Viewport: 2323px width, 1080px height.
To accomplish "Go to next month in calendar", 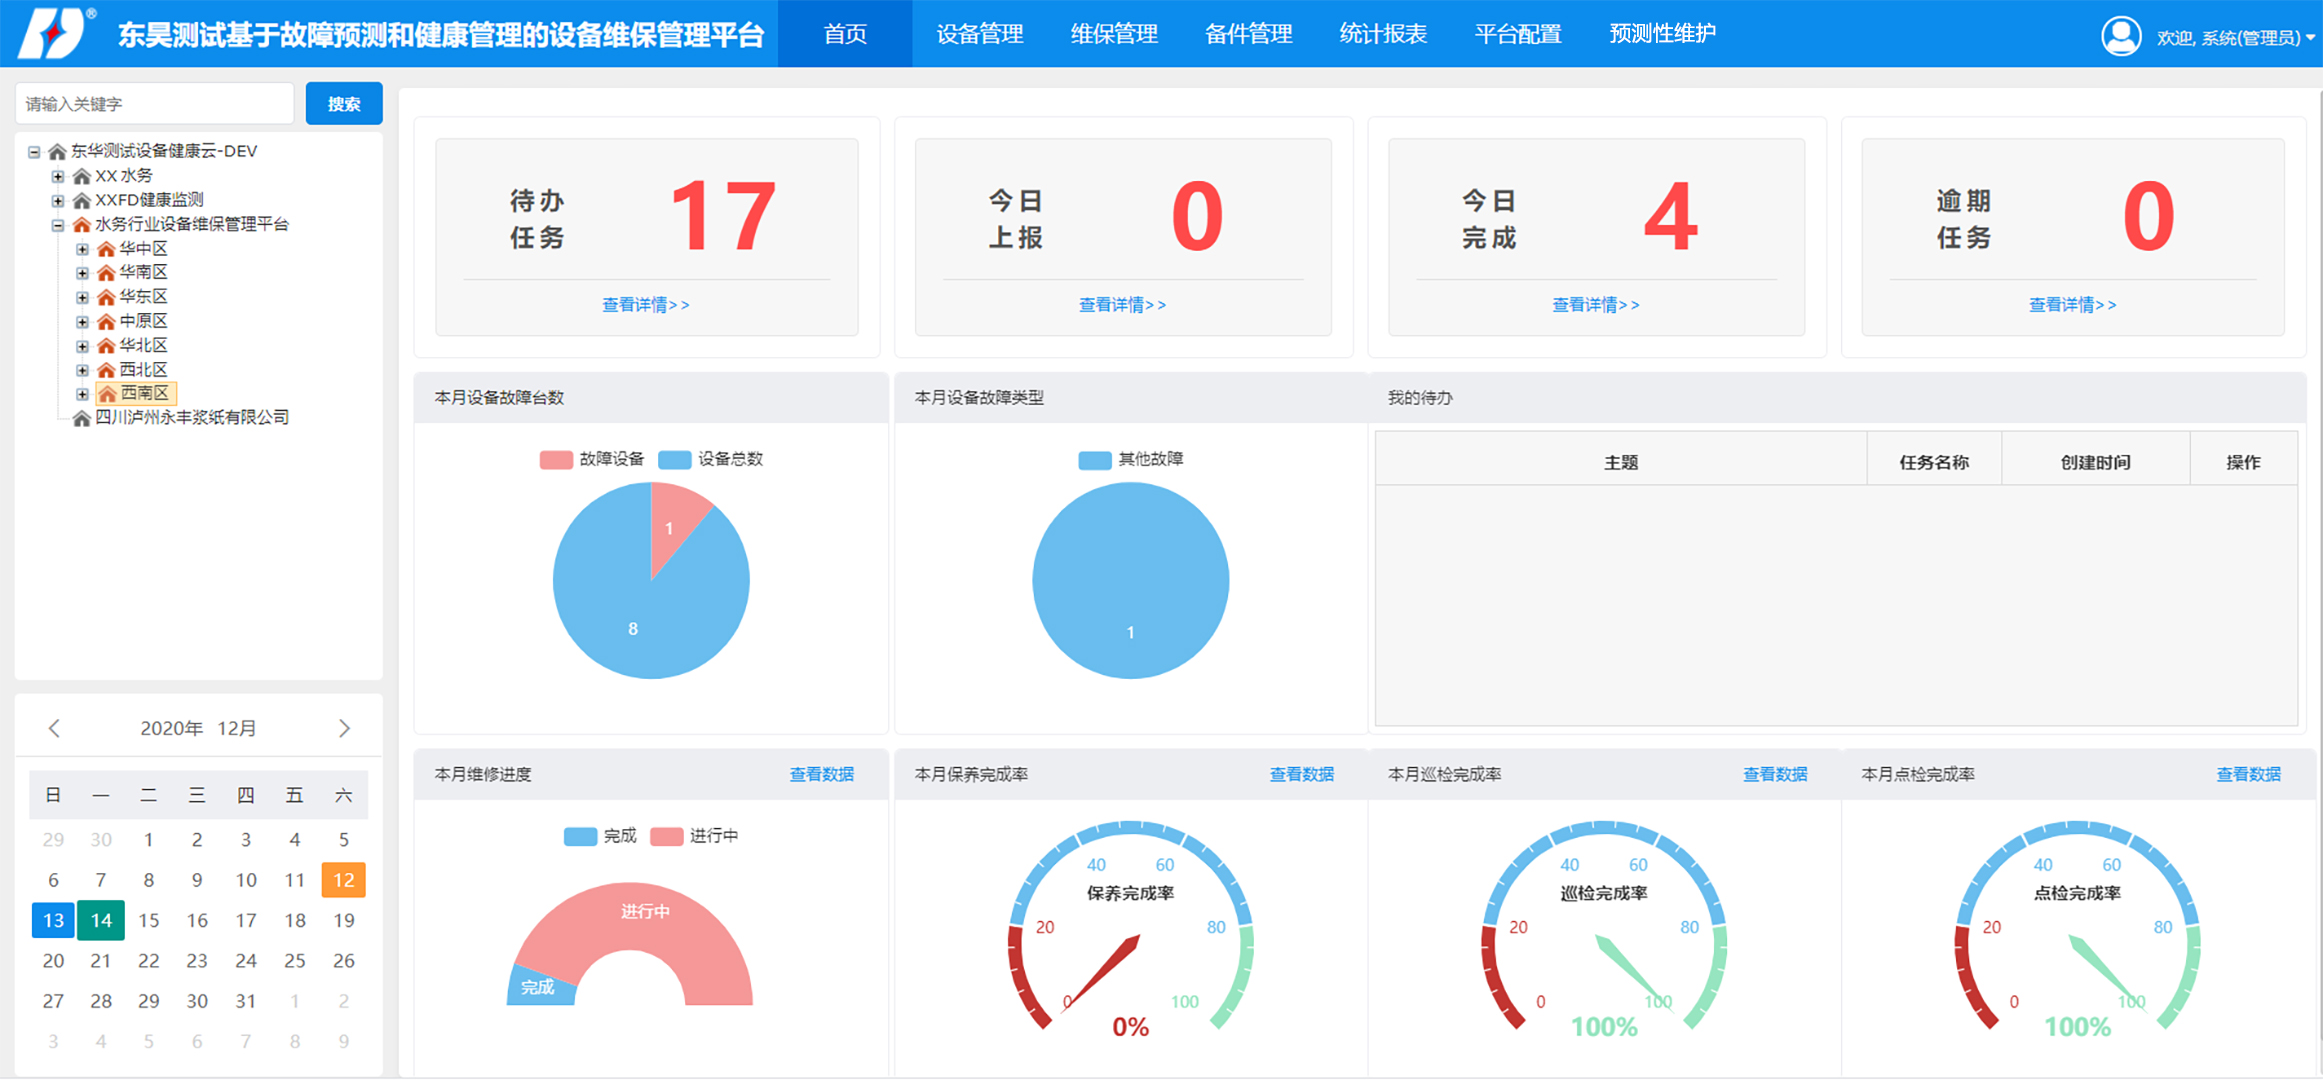I will point(344,728).
